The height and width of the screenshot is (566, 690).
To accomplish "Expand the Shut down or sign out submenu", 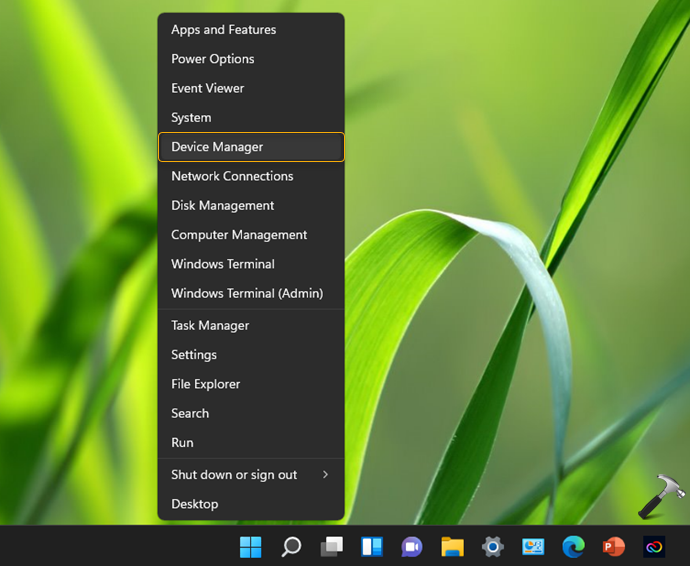I will (250, 475).
